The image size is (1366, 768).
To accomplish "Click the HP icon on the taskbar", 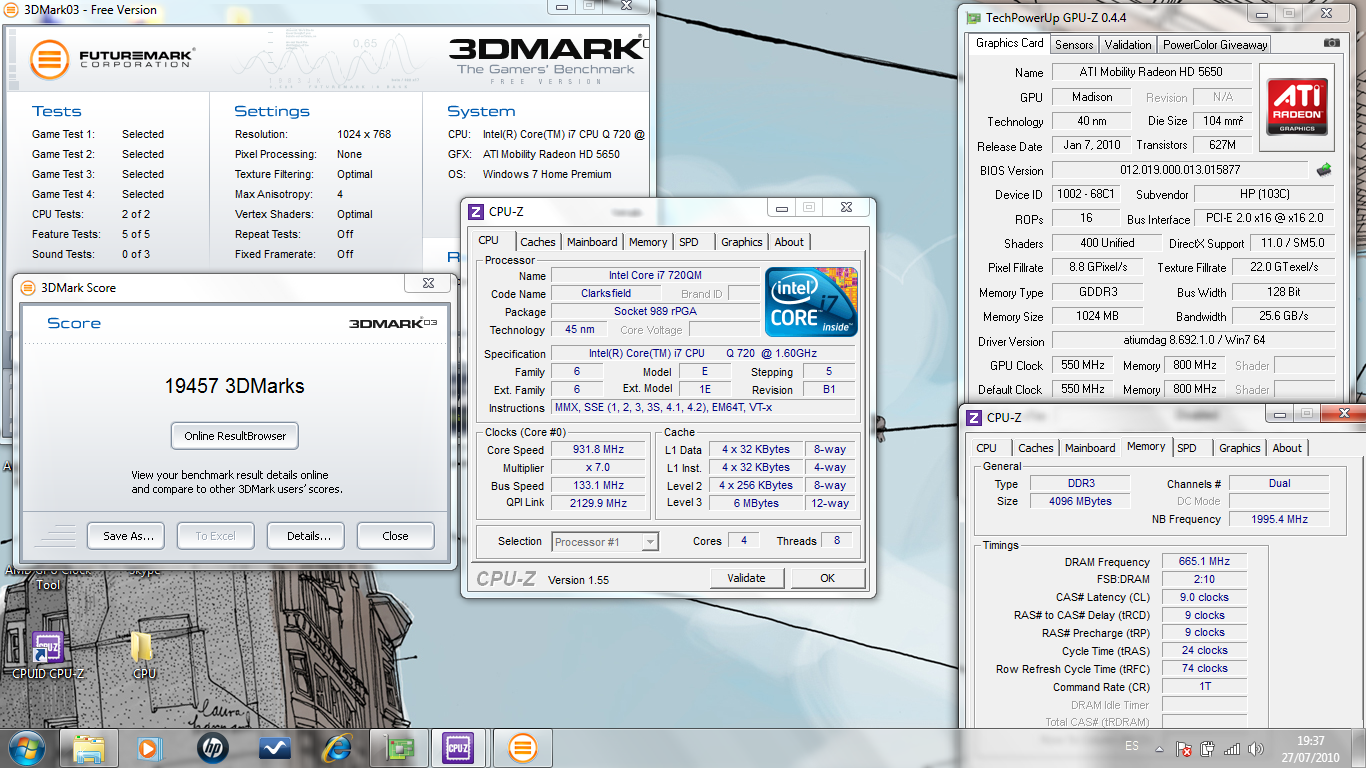I will pos(212,748).
